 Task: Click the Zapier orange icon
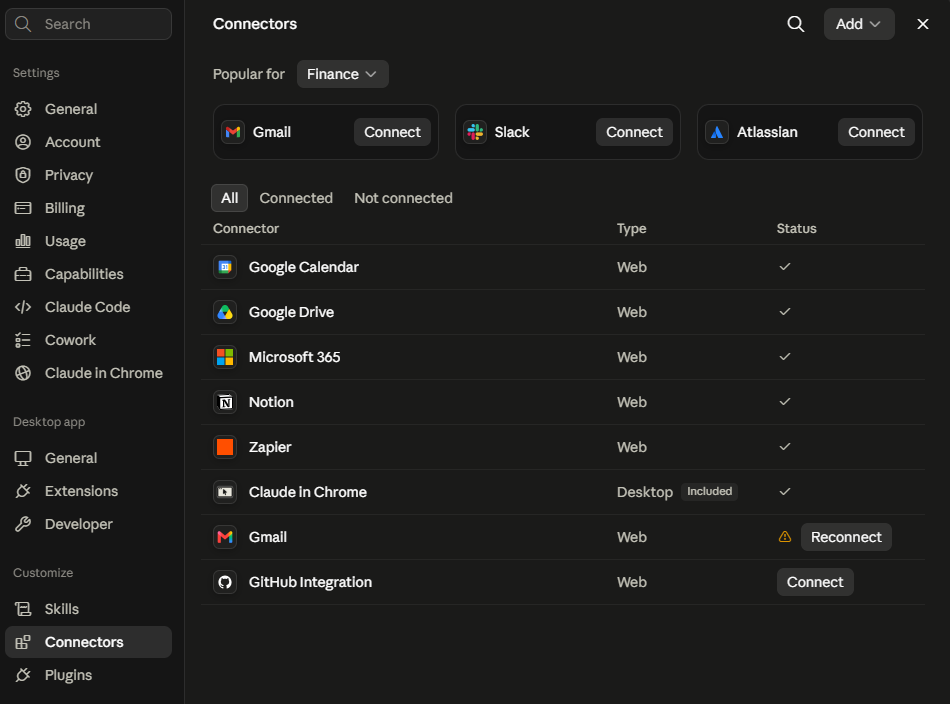click(x=225, y=447)
